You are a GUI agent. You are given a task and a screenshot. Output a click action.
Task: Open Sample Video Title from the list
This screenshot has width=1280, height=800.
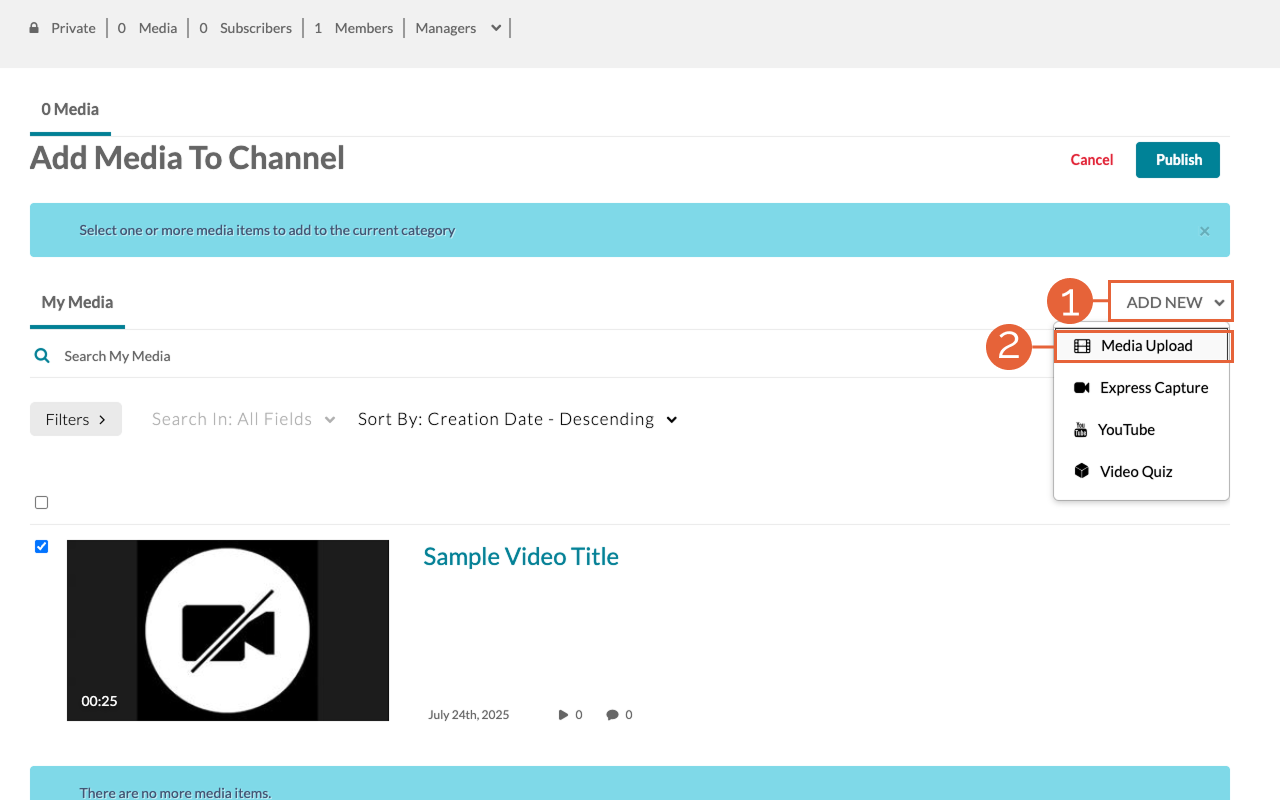(521, 556)
